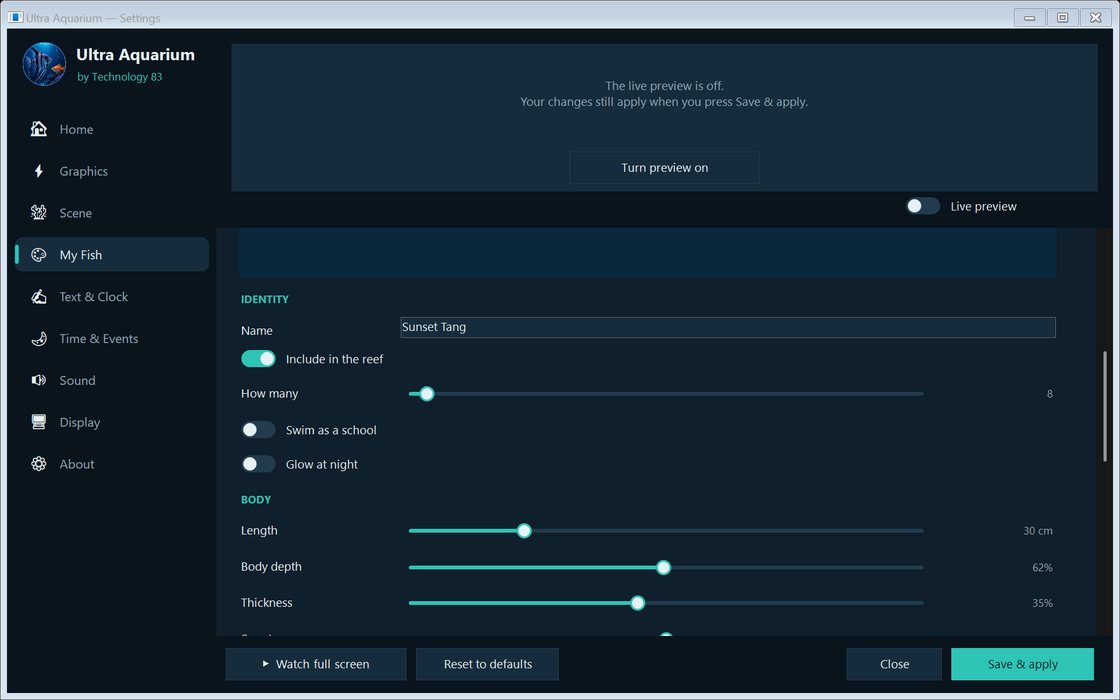Screen dimensions: 1120x700
Task: Click the Thickness slider handle
Action: (x=637, y=603)
